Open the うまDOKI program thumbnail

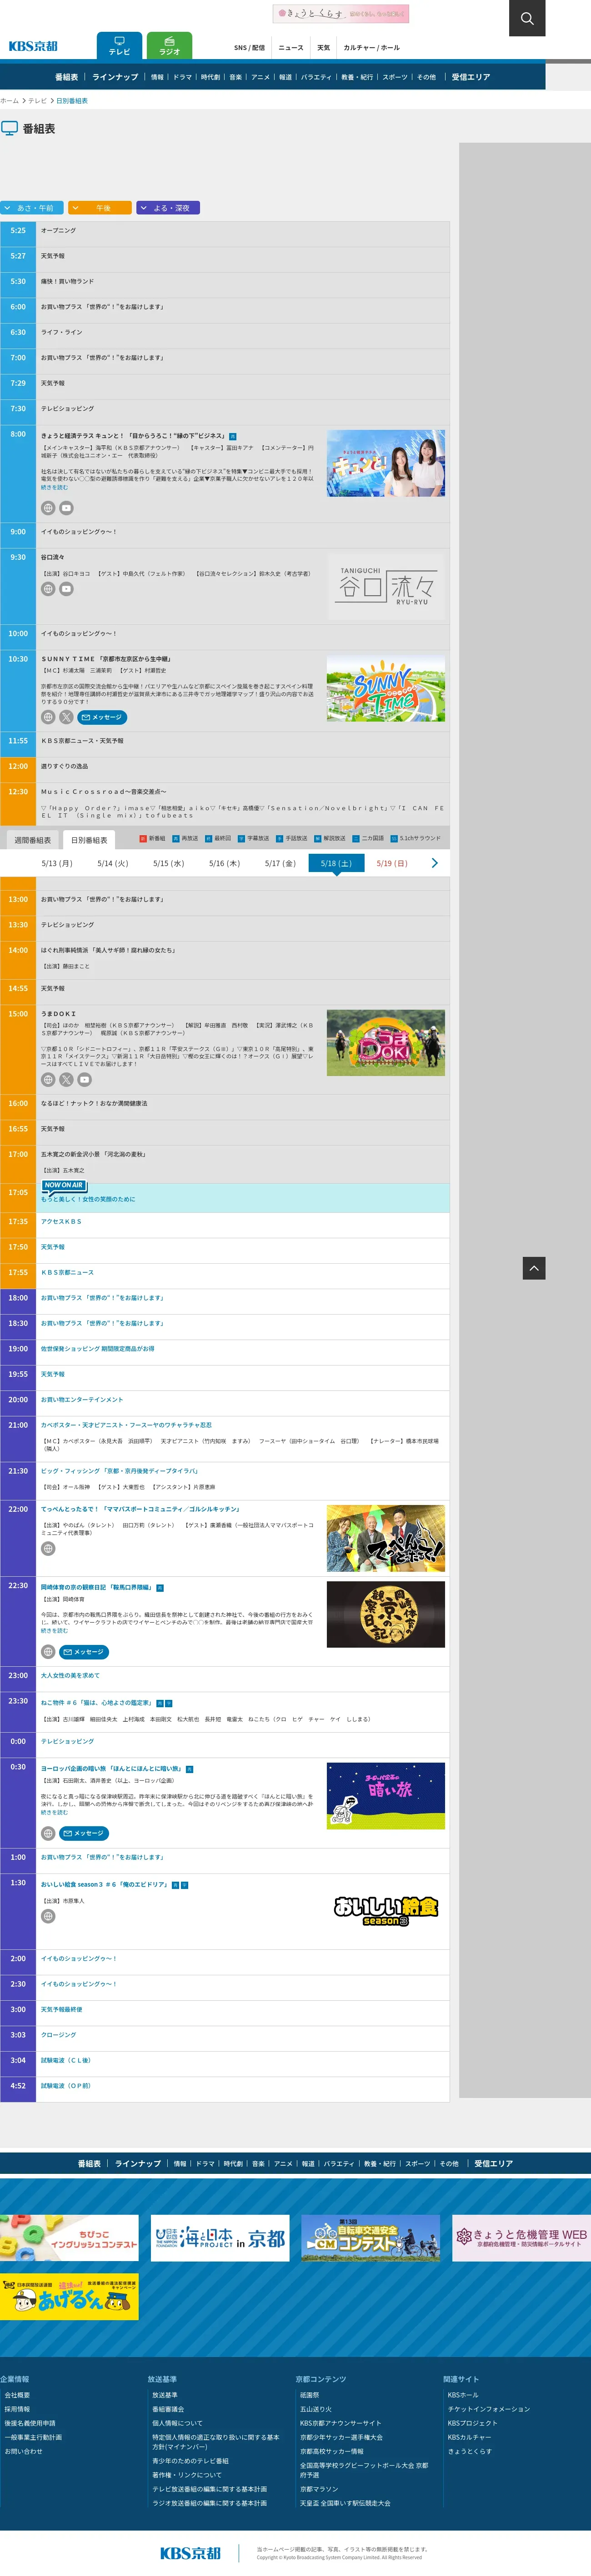pos(386,1043)
